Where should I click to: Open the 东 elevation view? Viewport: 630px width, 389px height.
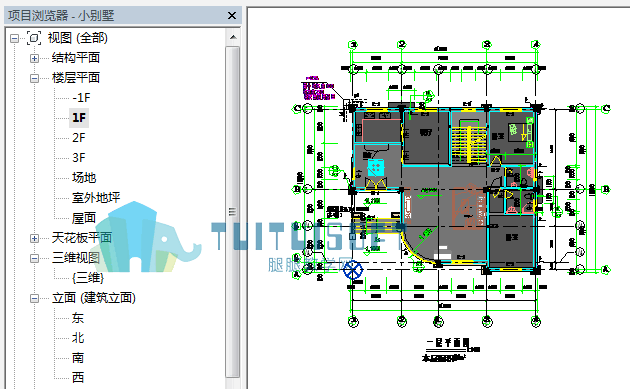(78, 318)
